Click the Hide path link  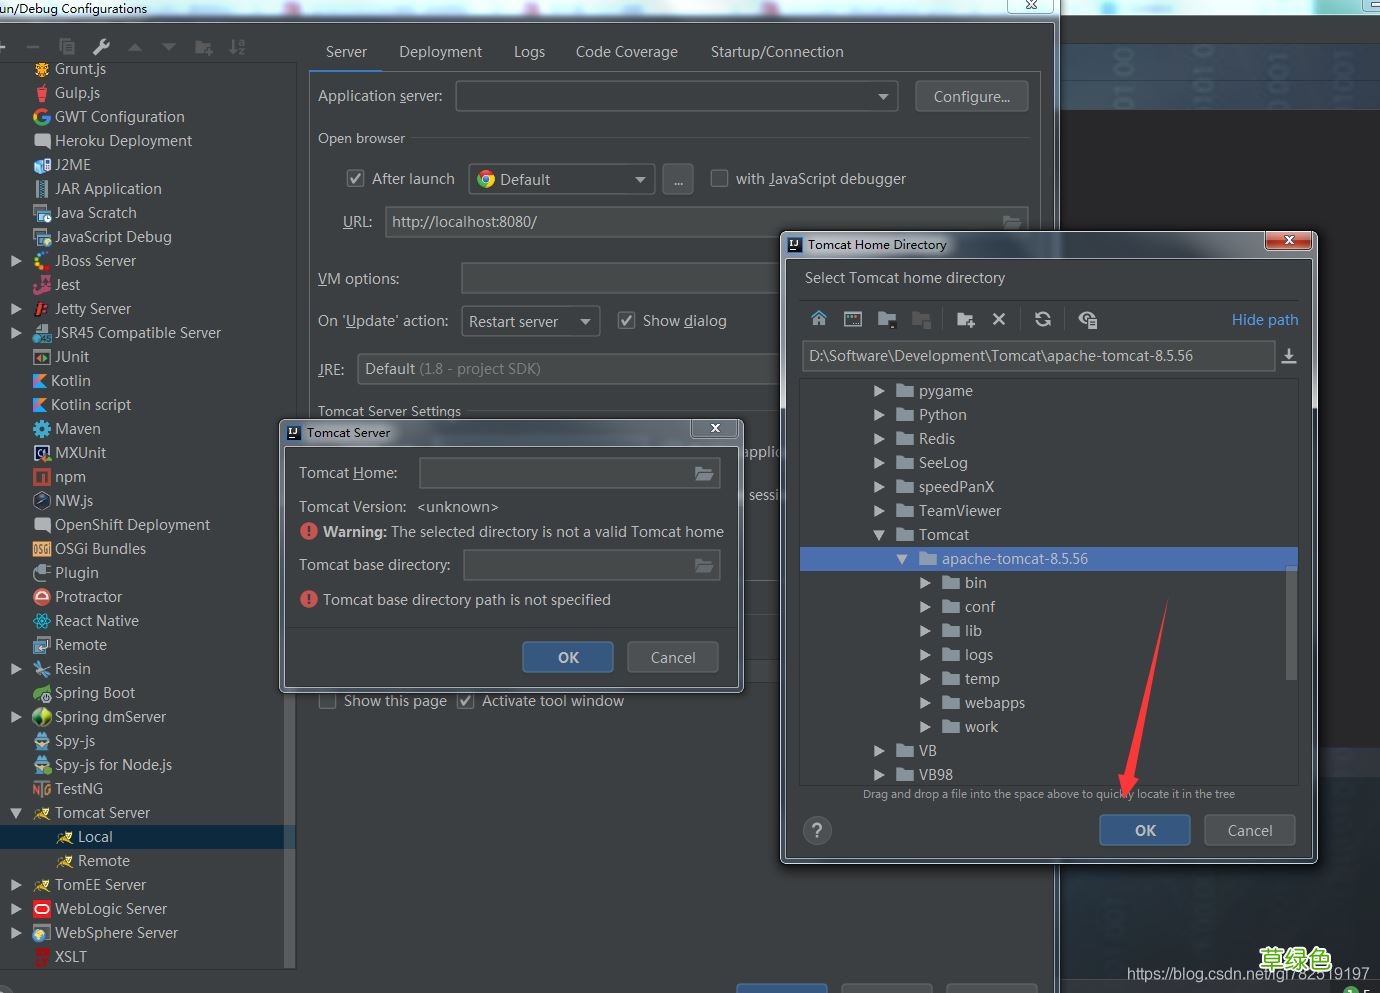coord(1264,320)
